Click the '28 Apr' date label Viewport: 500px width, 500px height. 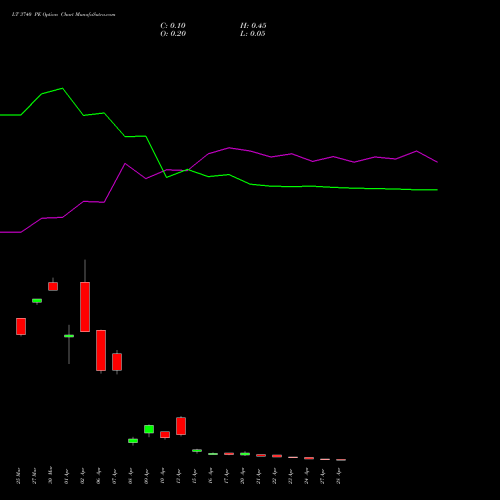(338, 476)
